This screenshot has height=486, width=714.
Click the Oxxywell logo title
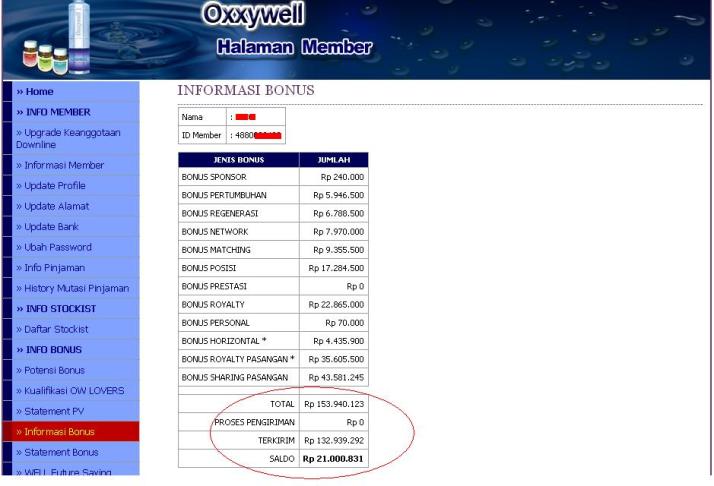pyautogui.click(x=253, y=14)
